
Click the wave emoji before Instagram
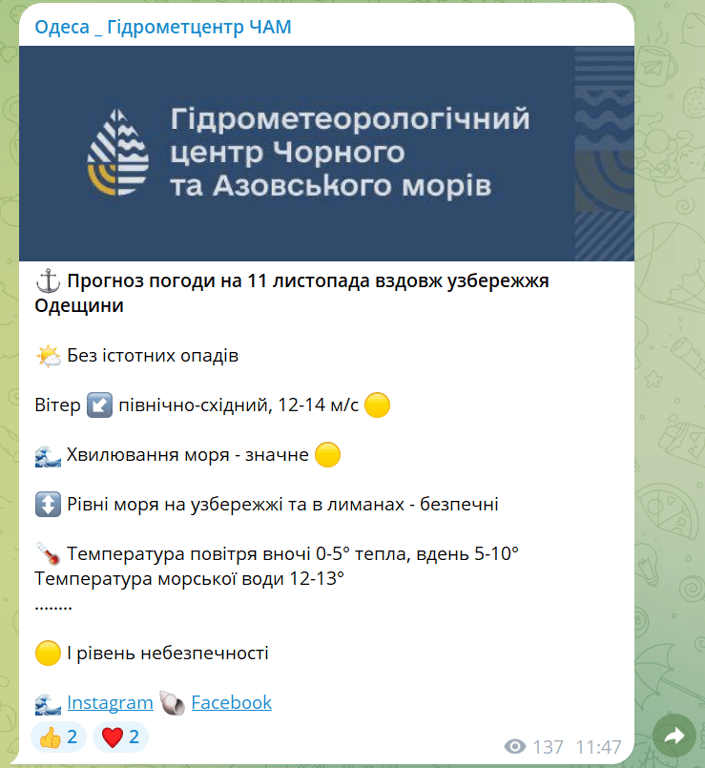48,703
